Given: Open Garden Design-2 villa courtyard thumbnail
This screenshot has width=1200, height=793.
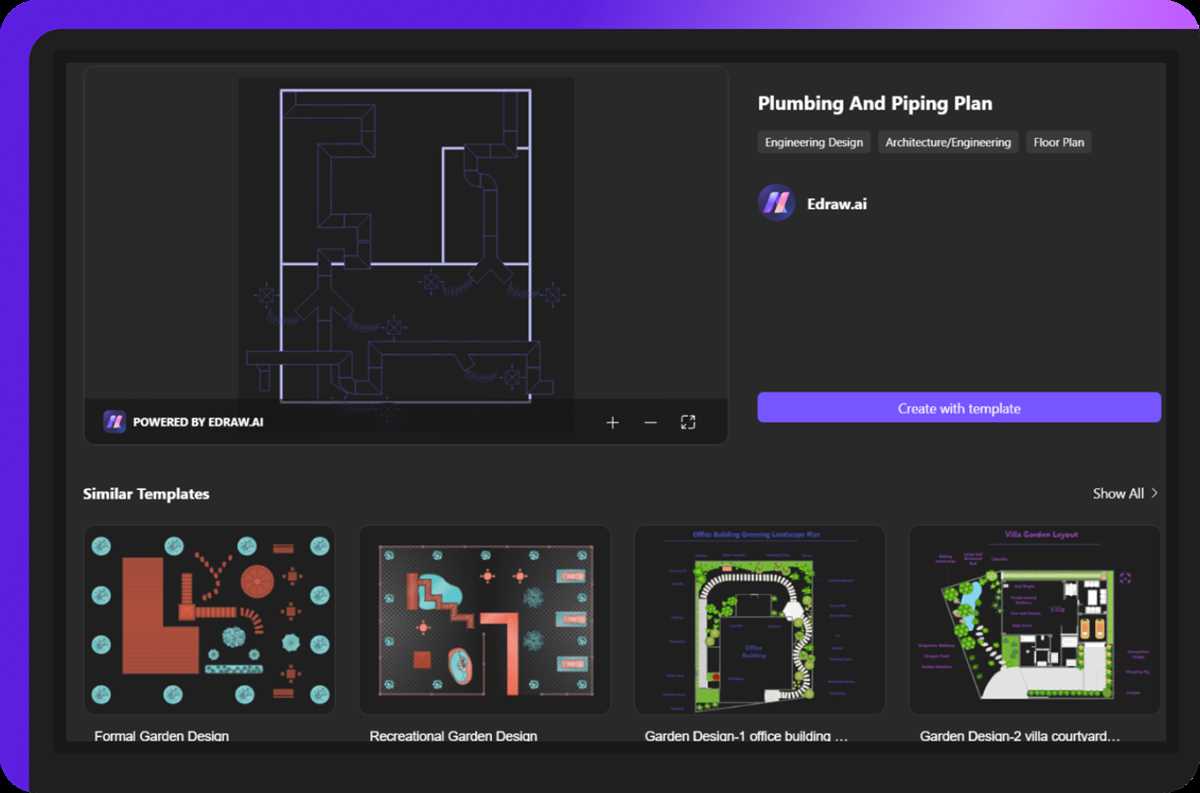Looking at the screenshot, I should (x=1035, y=619).
